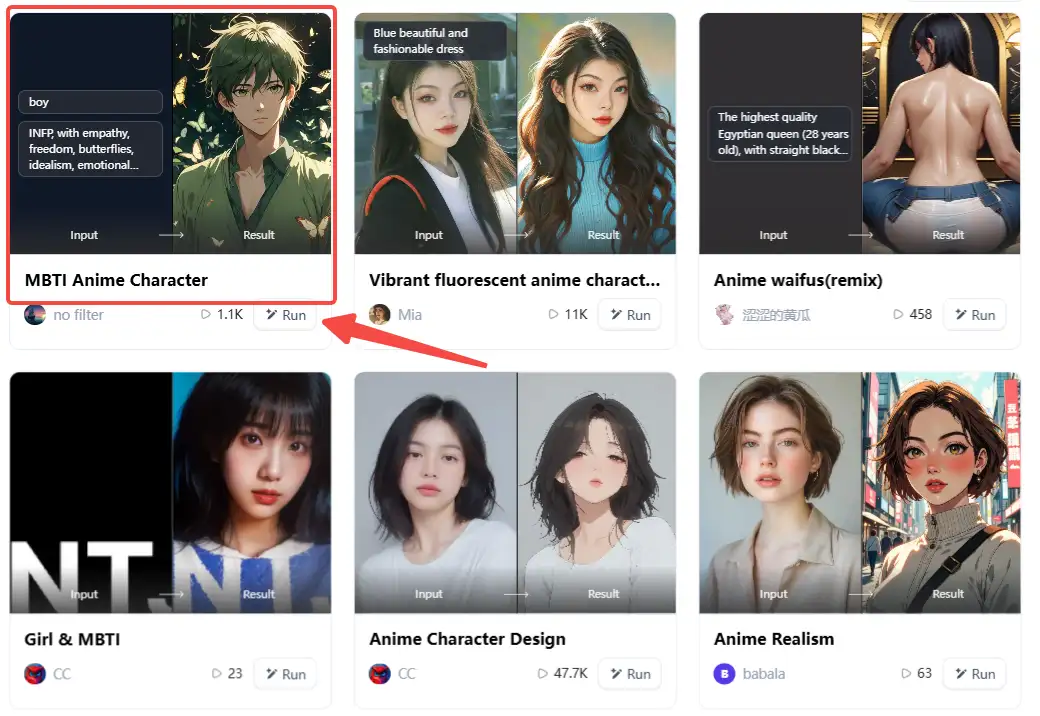Click the play count icon showing 47.7K
Image resolution: width=1040 pixels, height=716 pixels.
coord(543,674)
